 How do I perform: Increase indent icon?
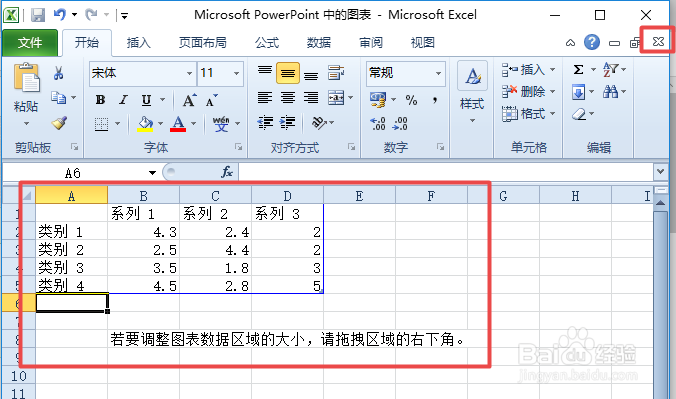[288, 123]
